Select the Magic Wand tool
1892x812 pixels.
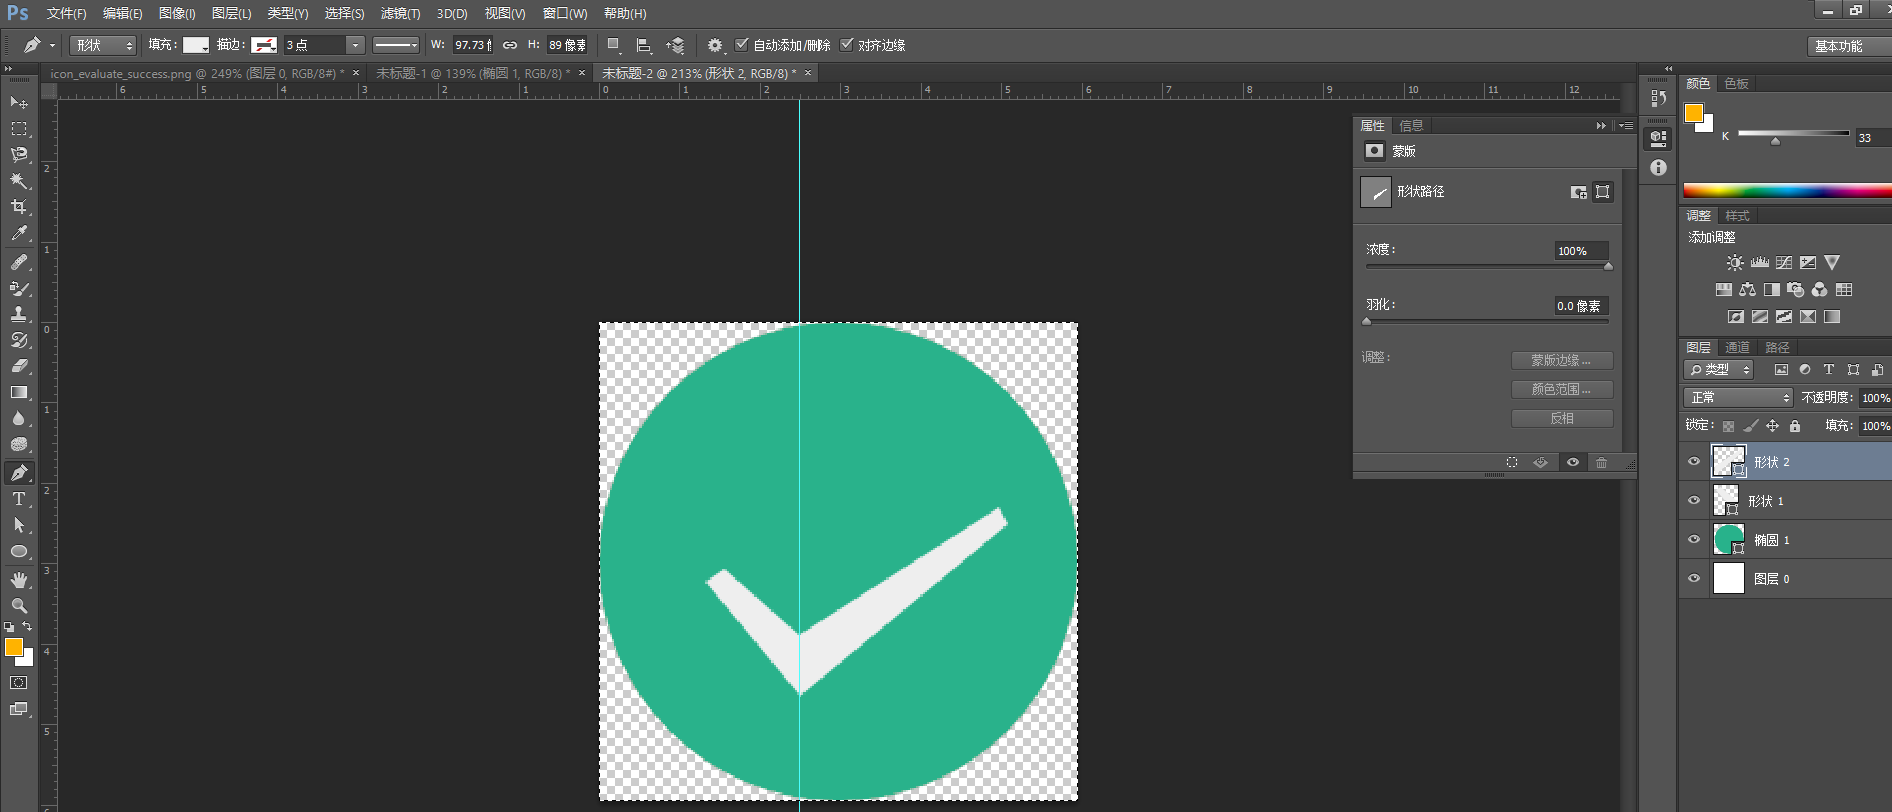click(19, 181)
